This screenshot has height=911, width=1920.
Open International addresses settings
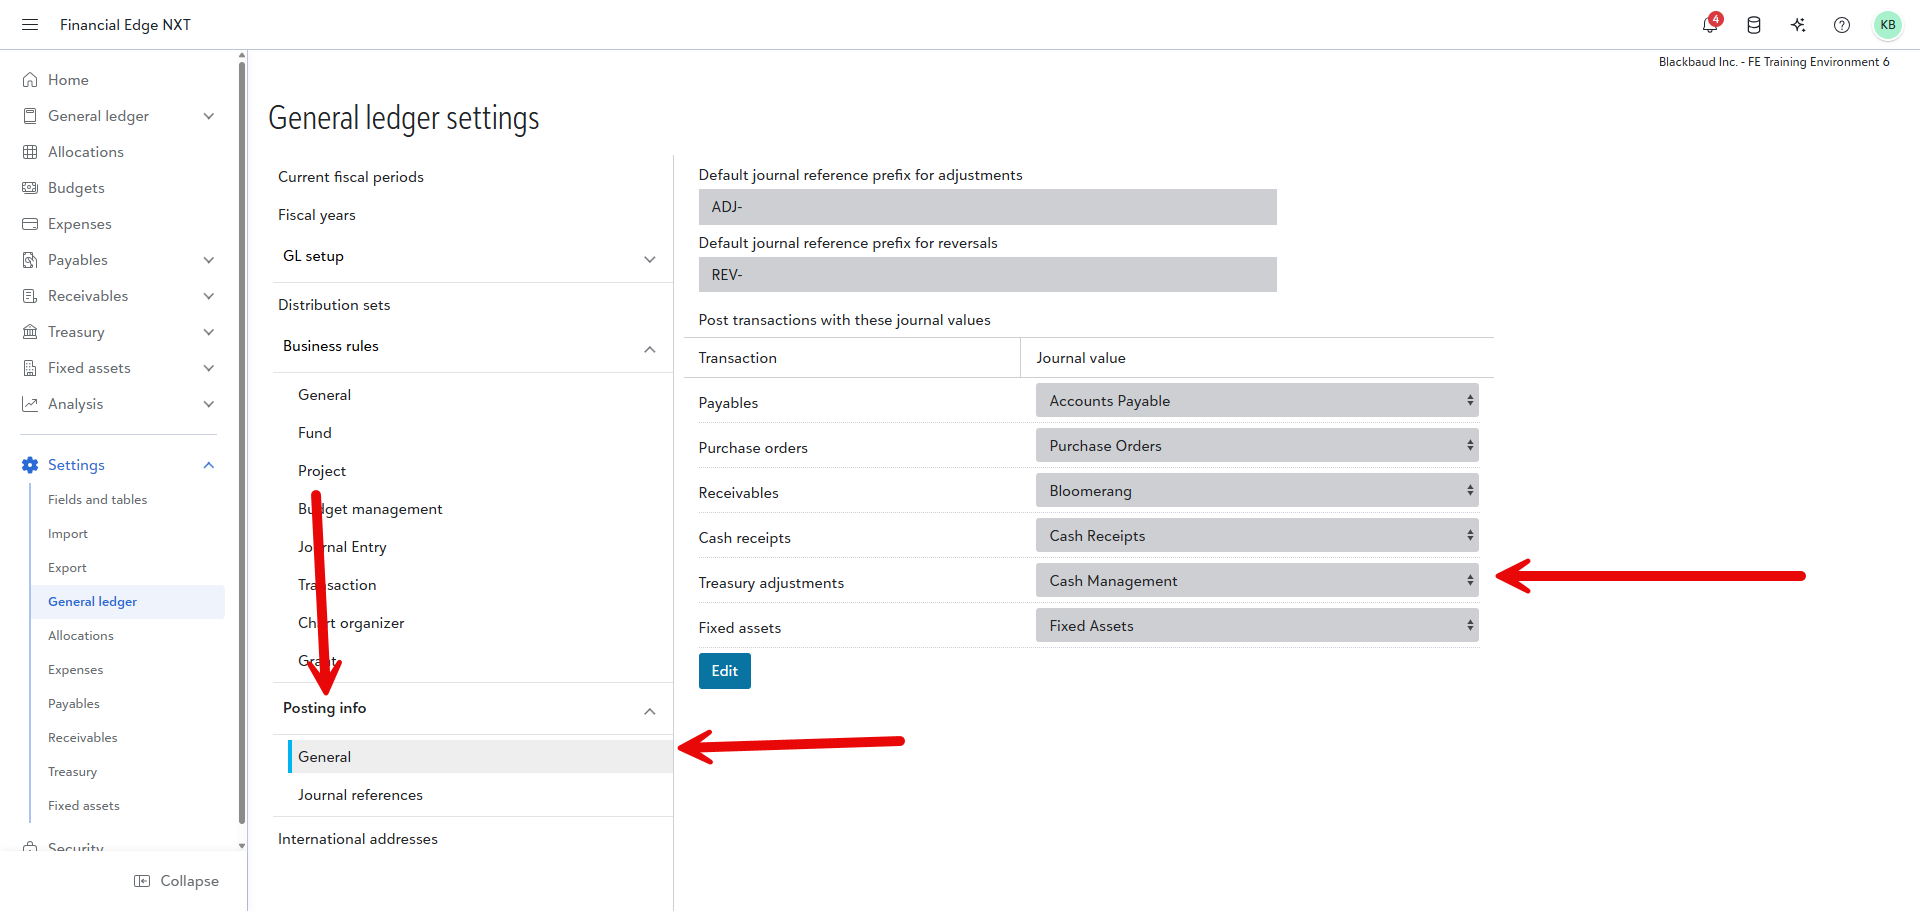point(358,839)
